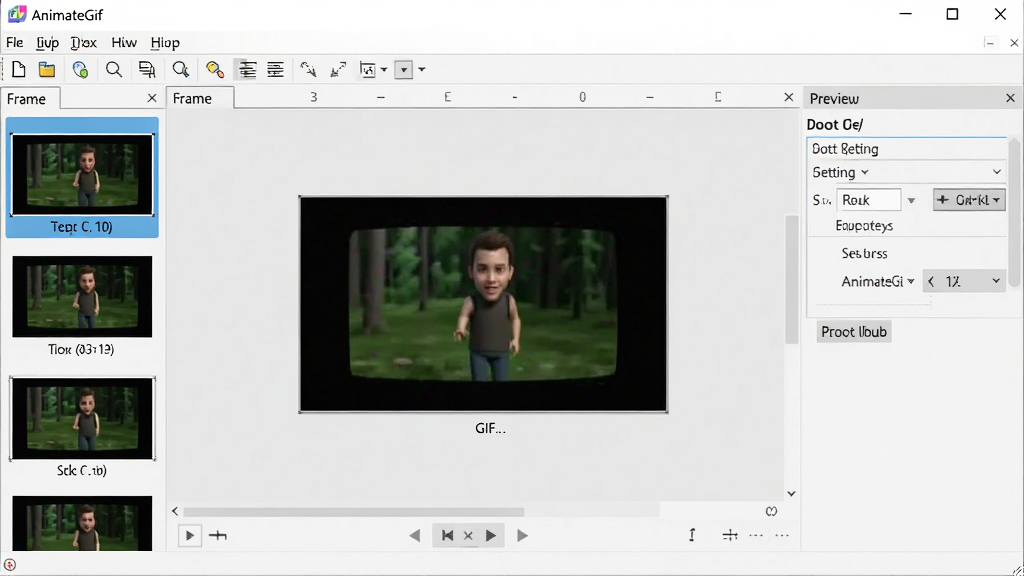Open a file using the yellow folder icon

point(47,69)
